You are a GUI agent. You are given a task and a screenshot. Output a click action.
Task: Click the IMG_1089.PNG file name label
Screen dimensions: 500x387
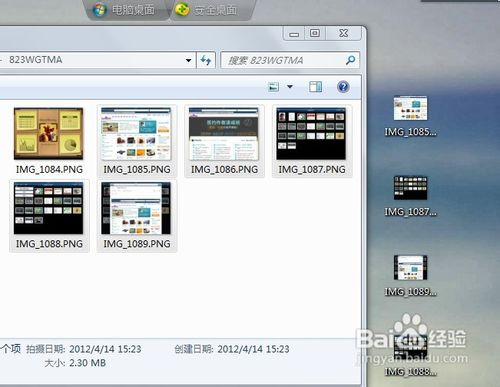(137, 244)
